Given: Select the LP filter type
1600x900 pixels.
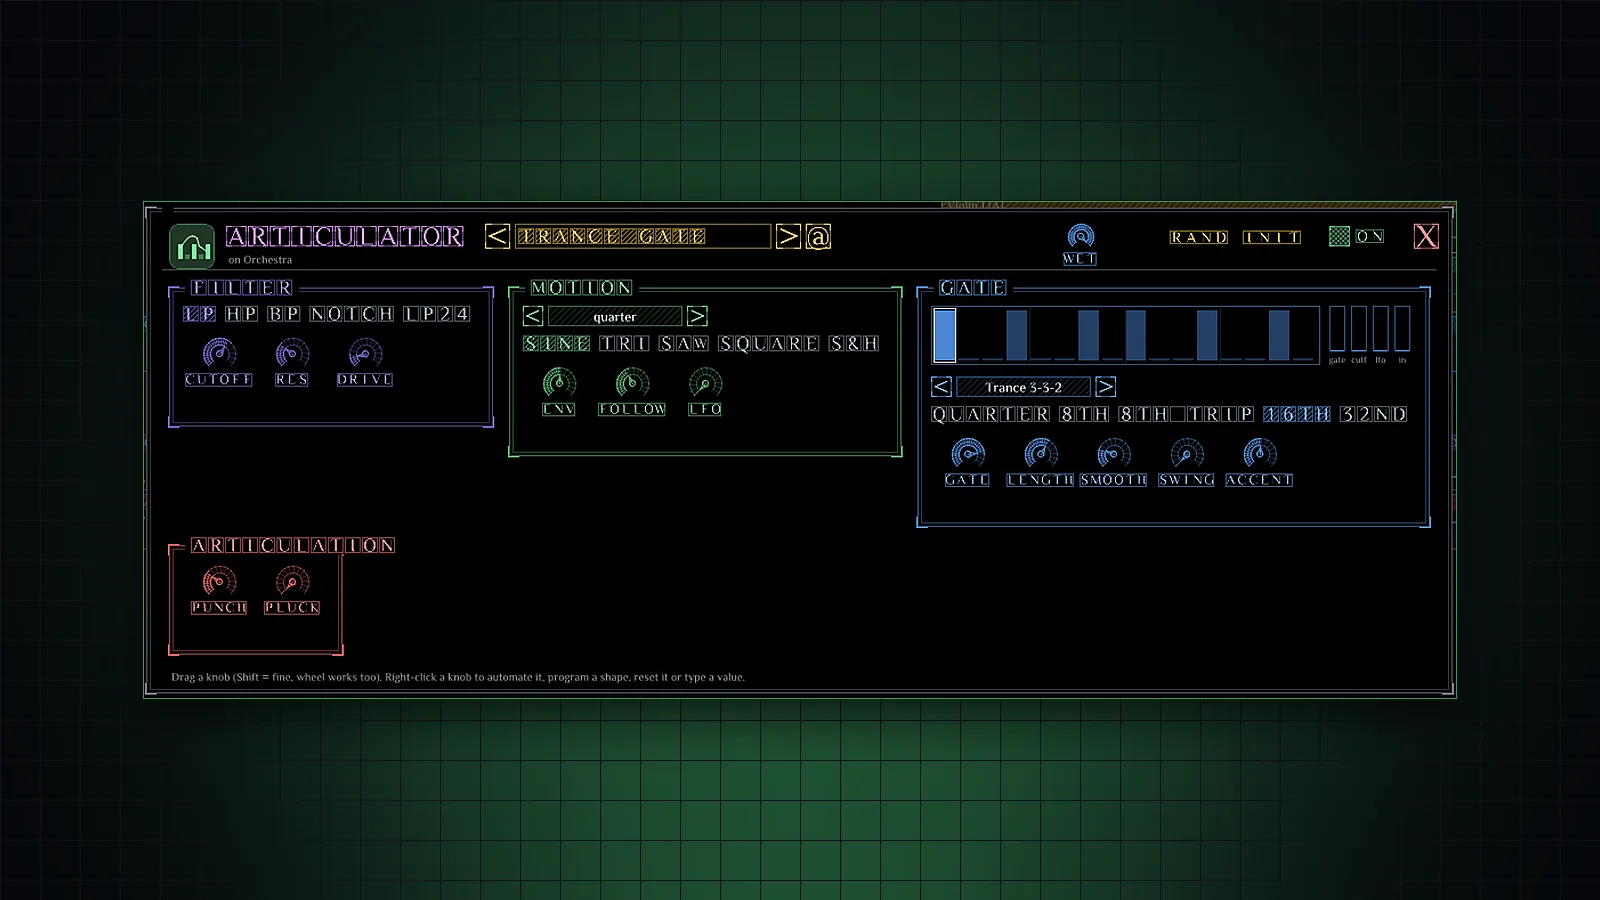Looking at the screenshot, I should [200, 314].
